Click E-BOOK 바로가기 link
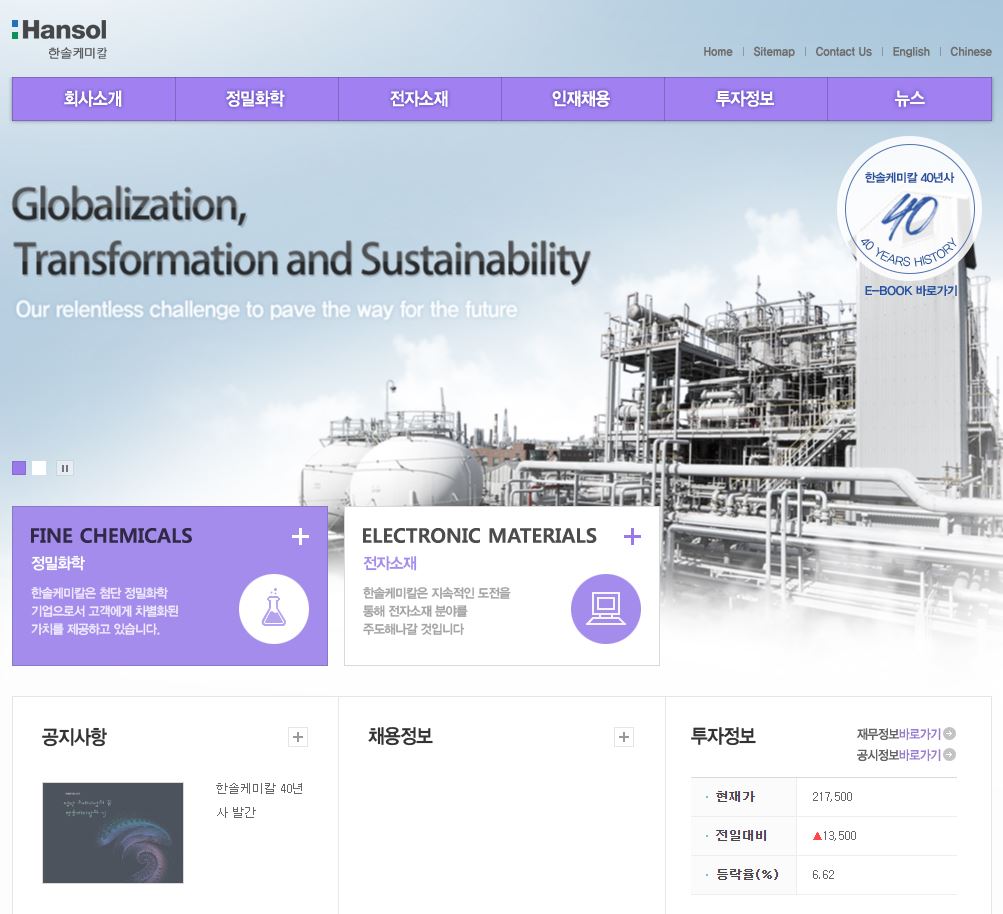This screenshot has height=914, width=1003. [x=911, y=290]
